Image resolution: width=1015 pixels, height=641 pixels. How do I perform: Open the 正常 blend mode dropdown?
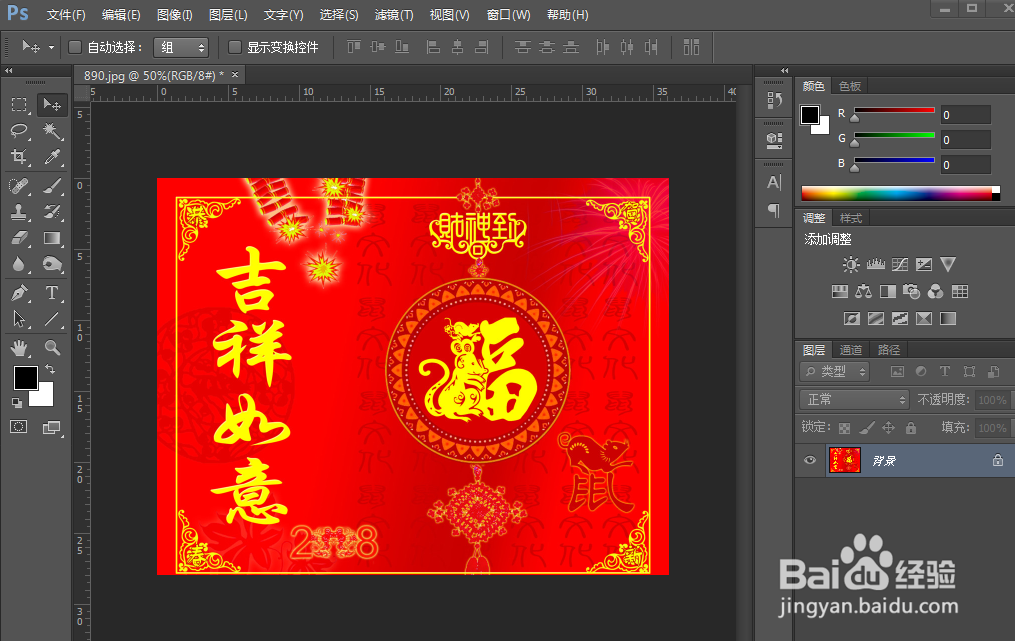[x=853, y=399]
